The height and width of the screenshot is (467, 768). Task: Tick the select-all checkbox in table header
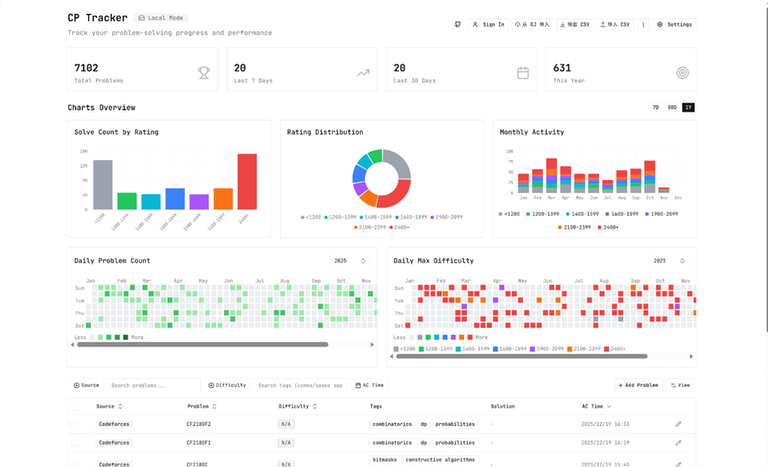tap(74, 407)
